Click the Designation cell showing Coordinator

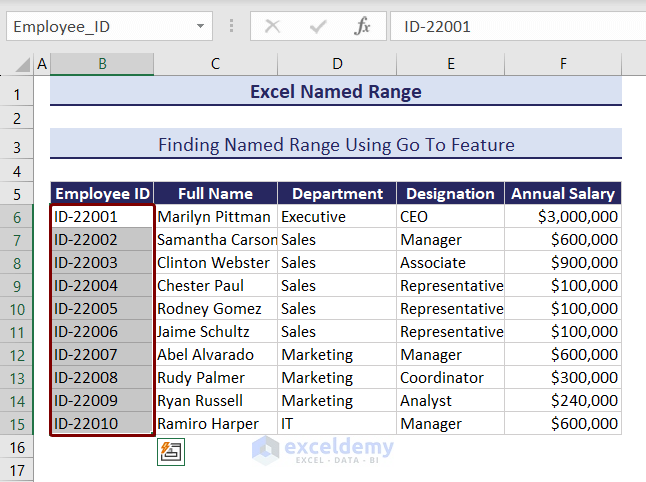point(450,378)
